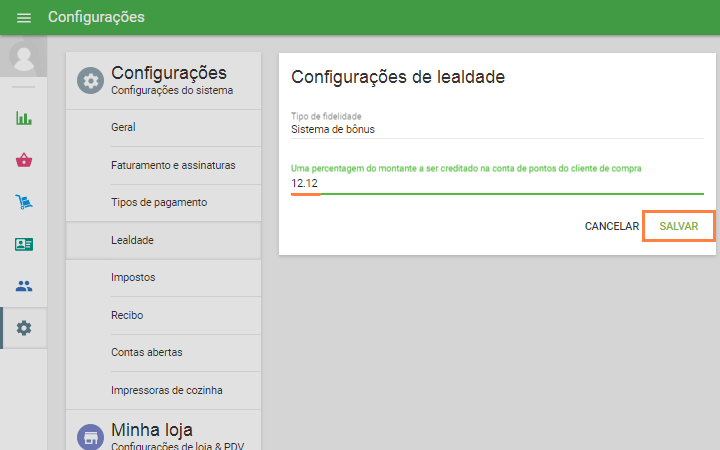Click the CANCELAR button
The image size is (720, 450).
pos(612,226)
